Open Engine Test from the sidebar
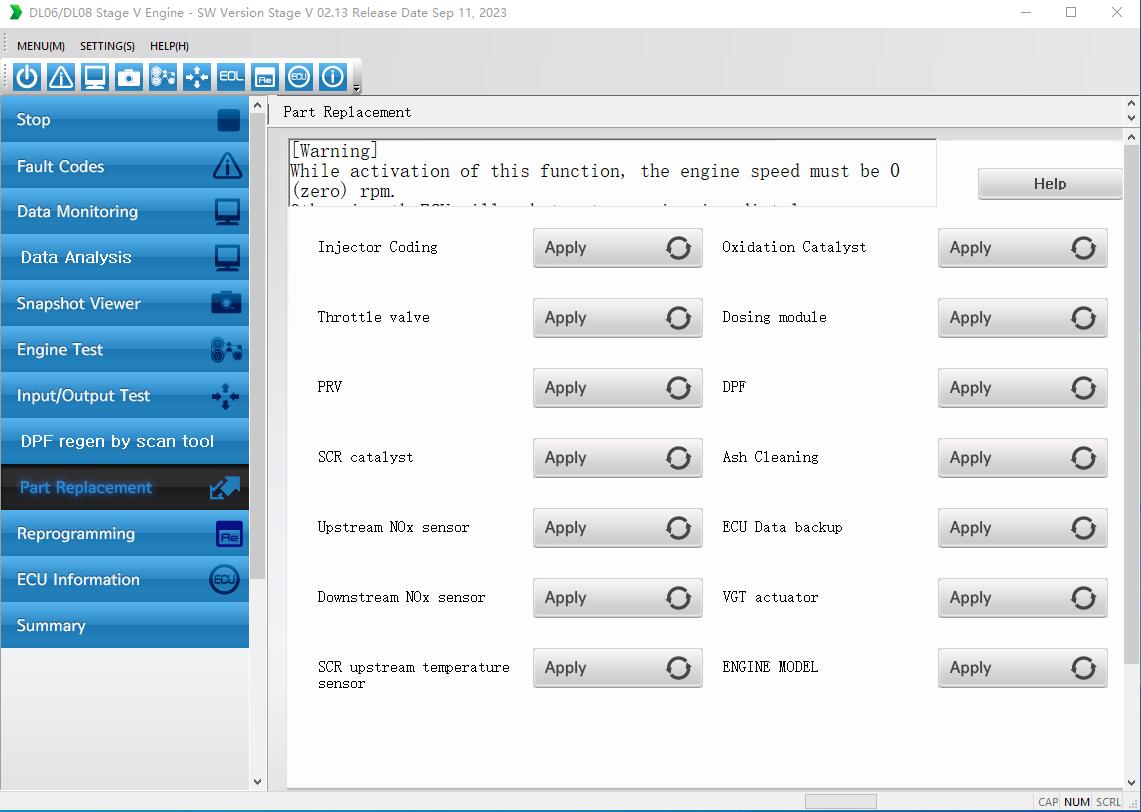This screenshot has height=812, width=1141. pyautogui.click(x=124, y=350)
